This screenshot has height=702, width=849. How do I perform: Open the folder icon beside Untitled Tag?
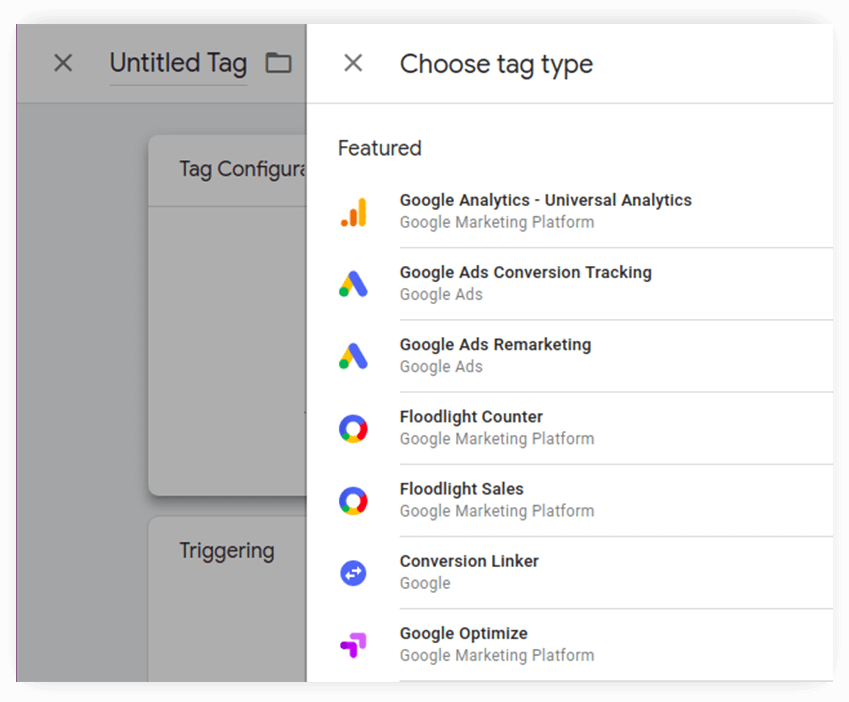[x=278, y=62]
